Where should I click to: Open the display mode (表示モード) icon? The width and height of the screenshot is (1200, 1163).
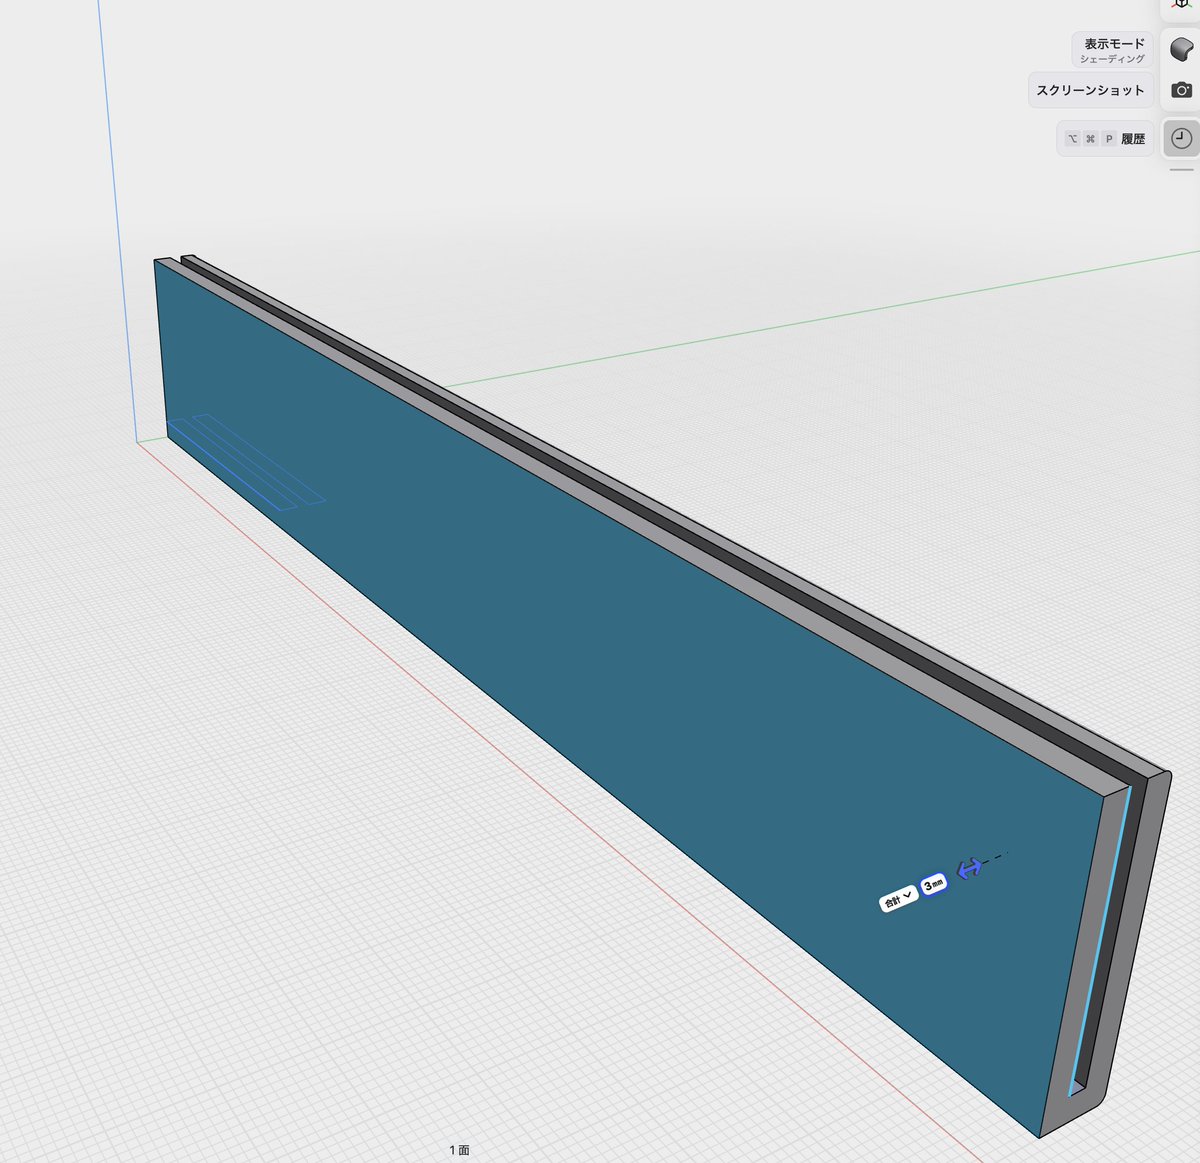(x=1181, y=49)
